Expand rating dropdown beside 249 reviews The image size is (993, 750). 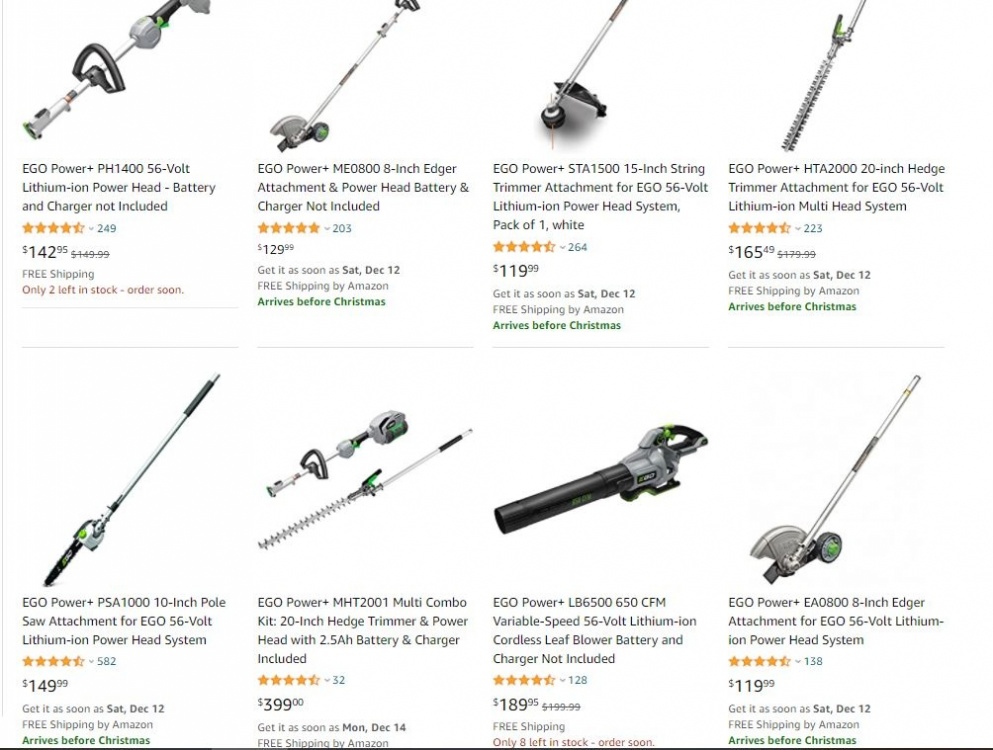[x=91, y=229]
